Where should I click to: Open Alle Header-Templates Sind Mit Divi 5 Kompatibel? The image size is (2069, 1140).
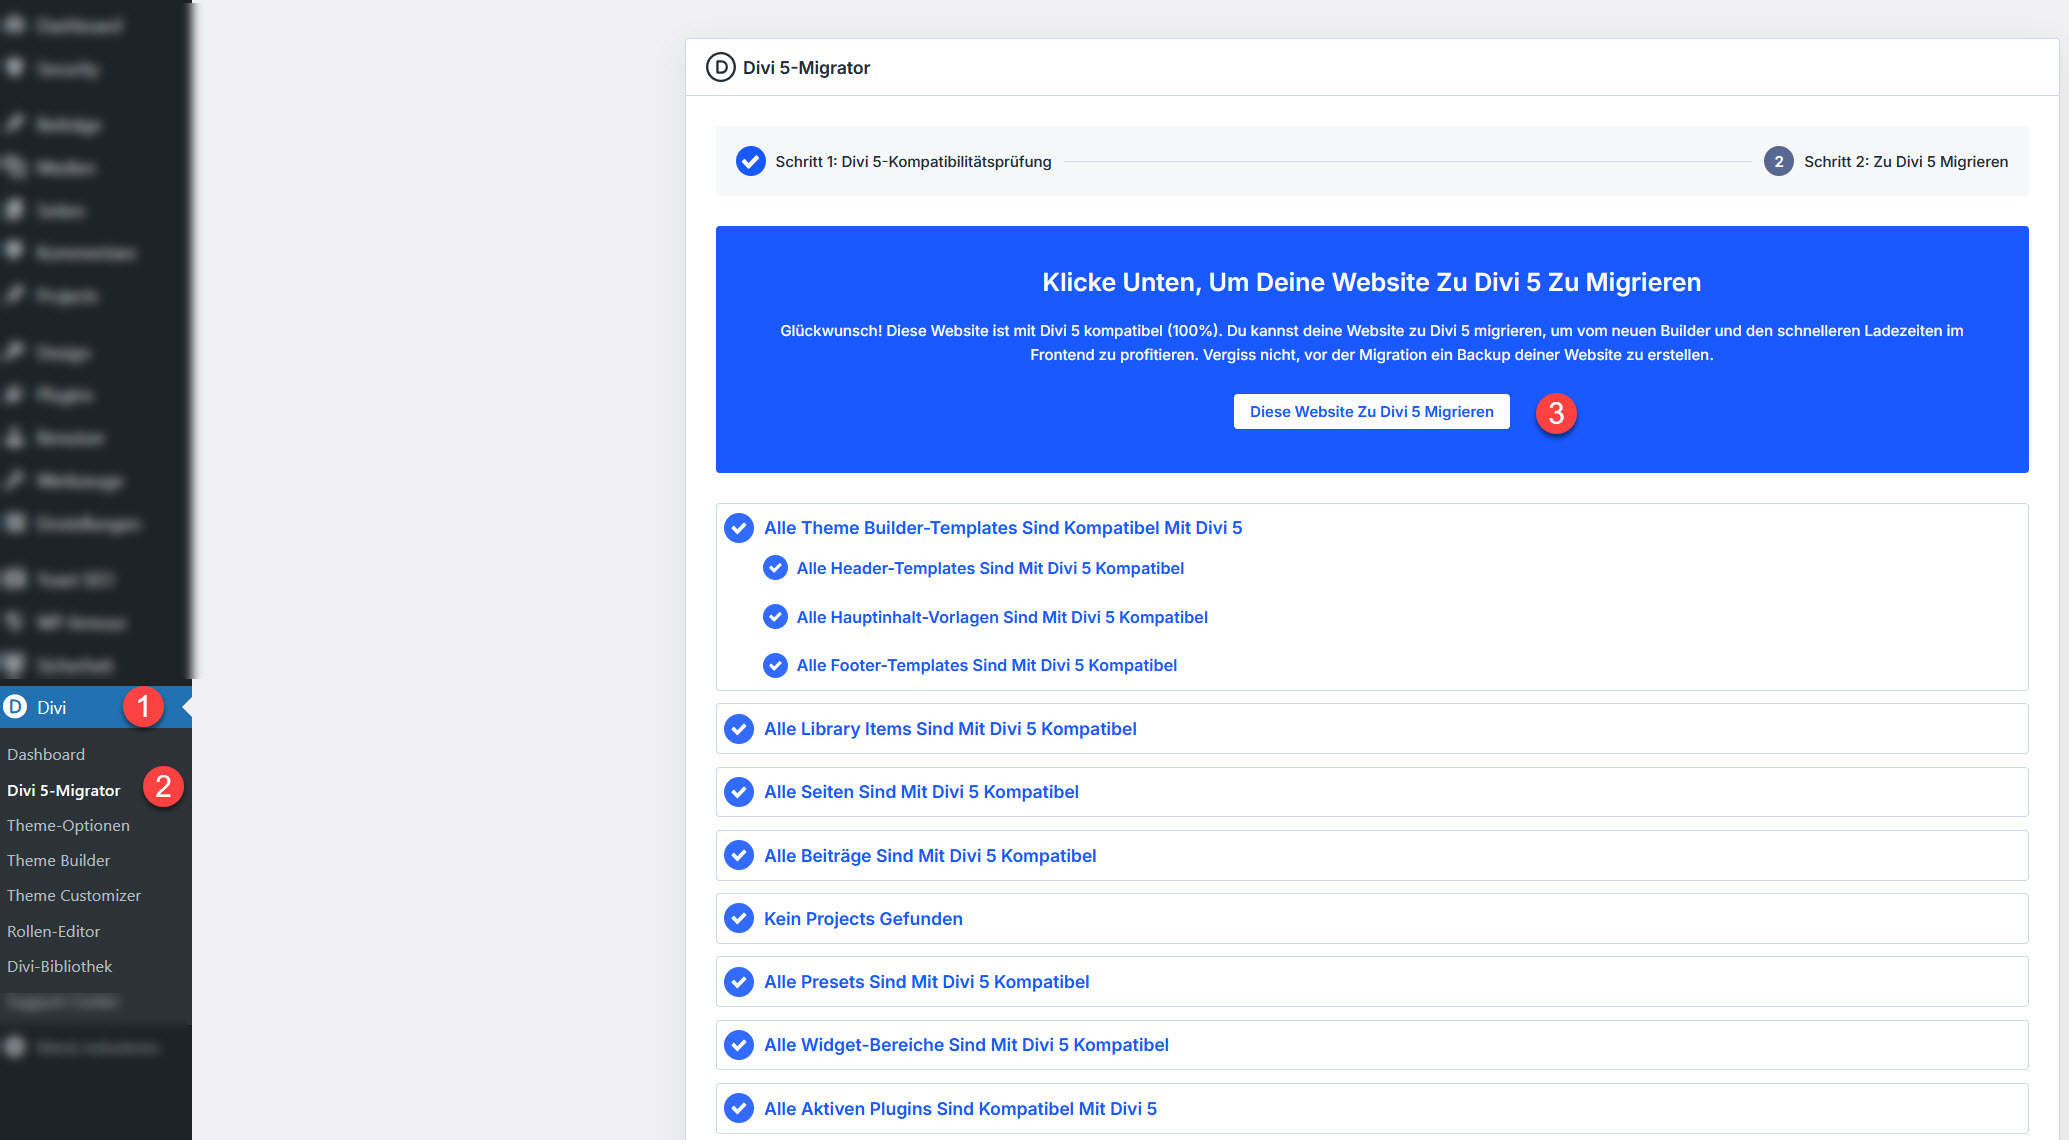[990, 568]
